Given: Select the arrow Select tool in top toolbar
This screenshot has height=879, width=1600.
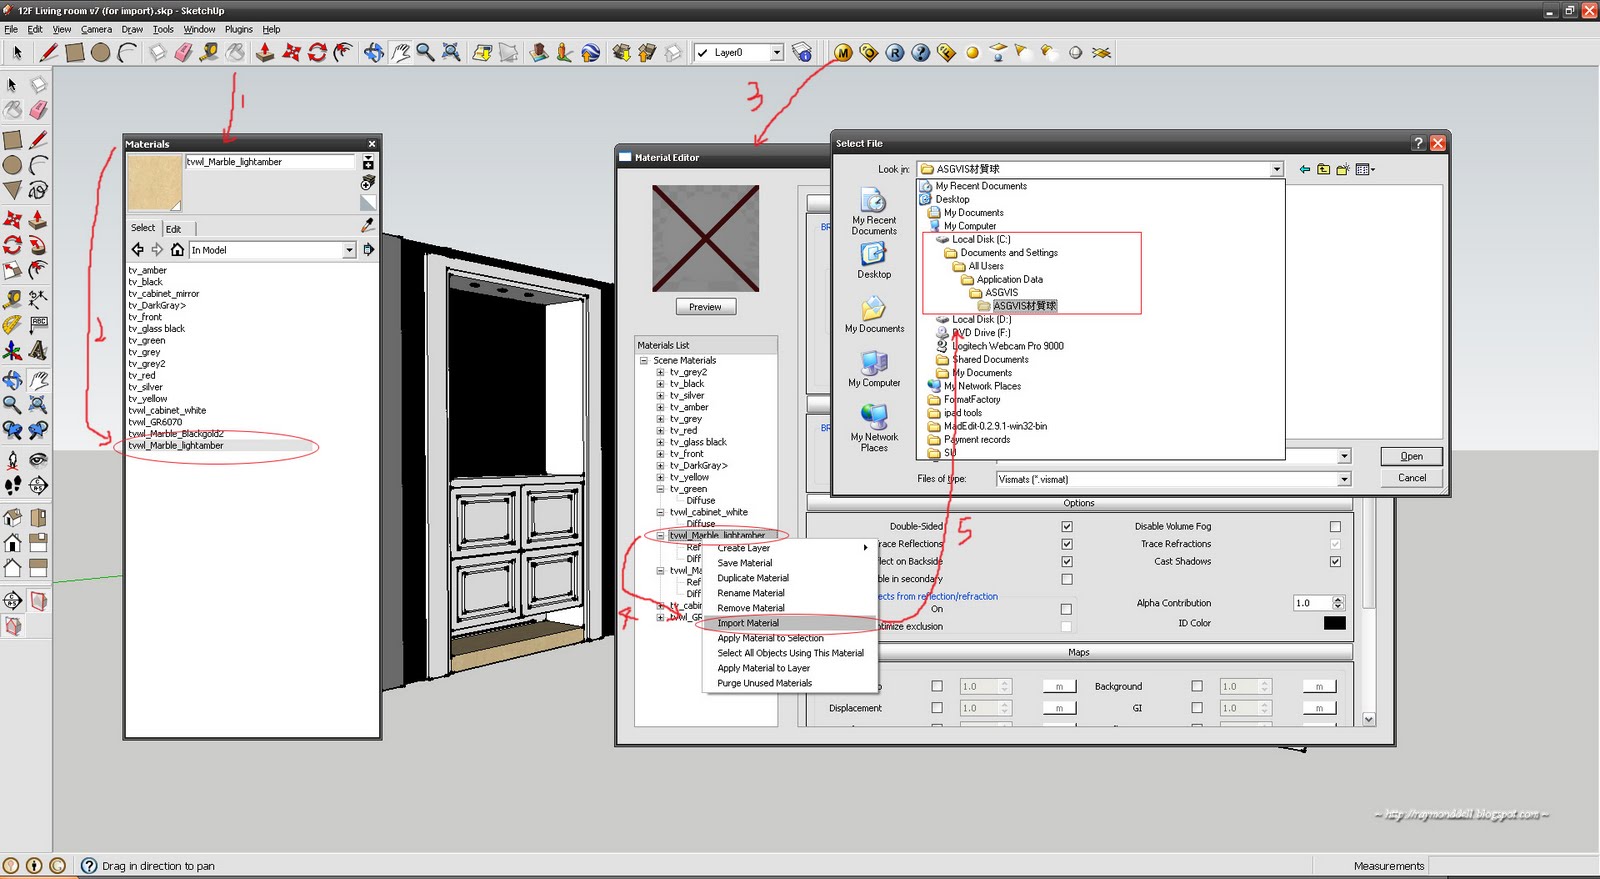Looking at the screenshot, I should tap(17, 52).
